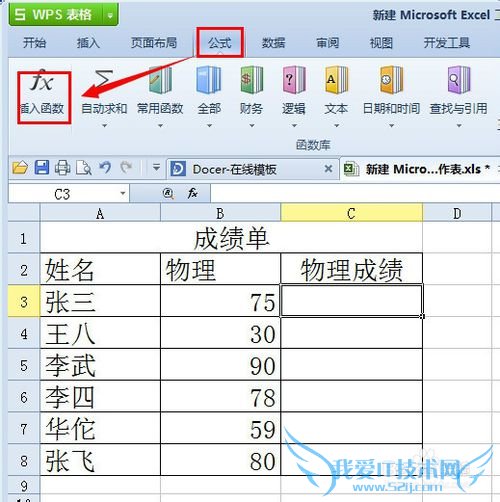500x502 pixels.
Task: Select the cell with value 75
Action: [220, 302]
